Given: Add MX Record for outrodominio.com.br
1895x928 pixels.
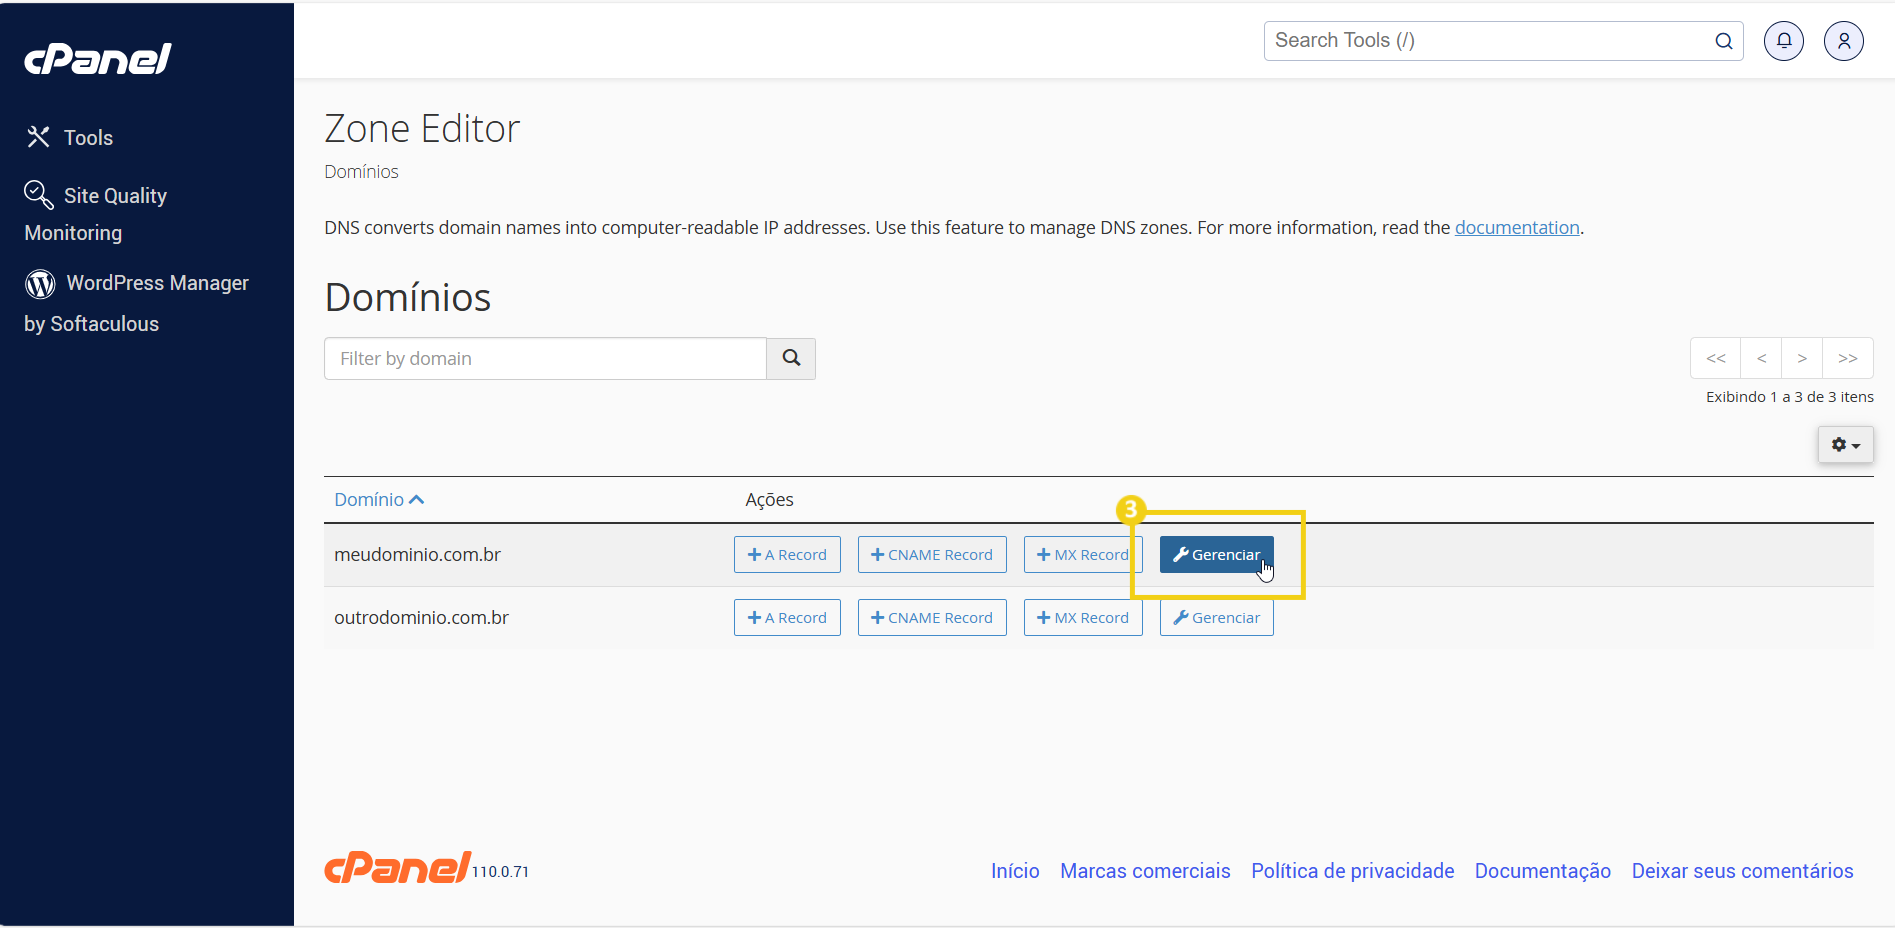Looking at the screenshot, I should 1083,617.
